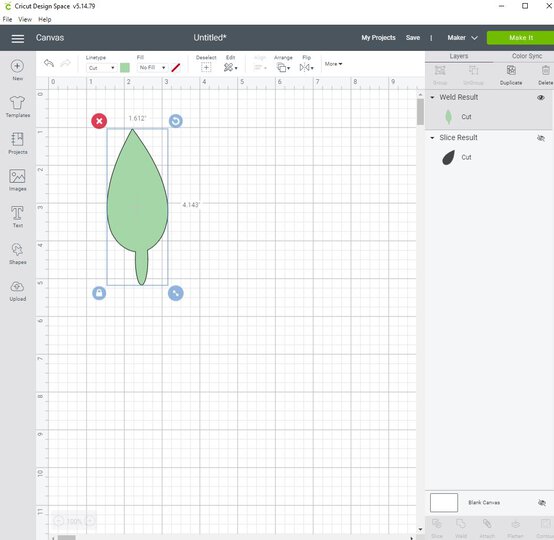Image resolution: width=554 pixels, height=540 pixels.
Task: Delete the leaf with red X handle
Action: tap(99, 121)
